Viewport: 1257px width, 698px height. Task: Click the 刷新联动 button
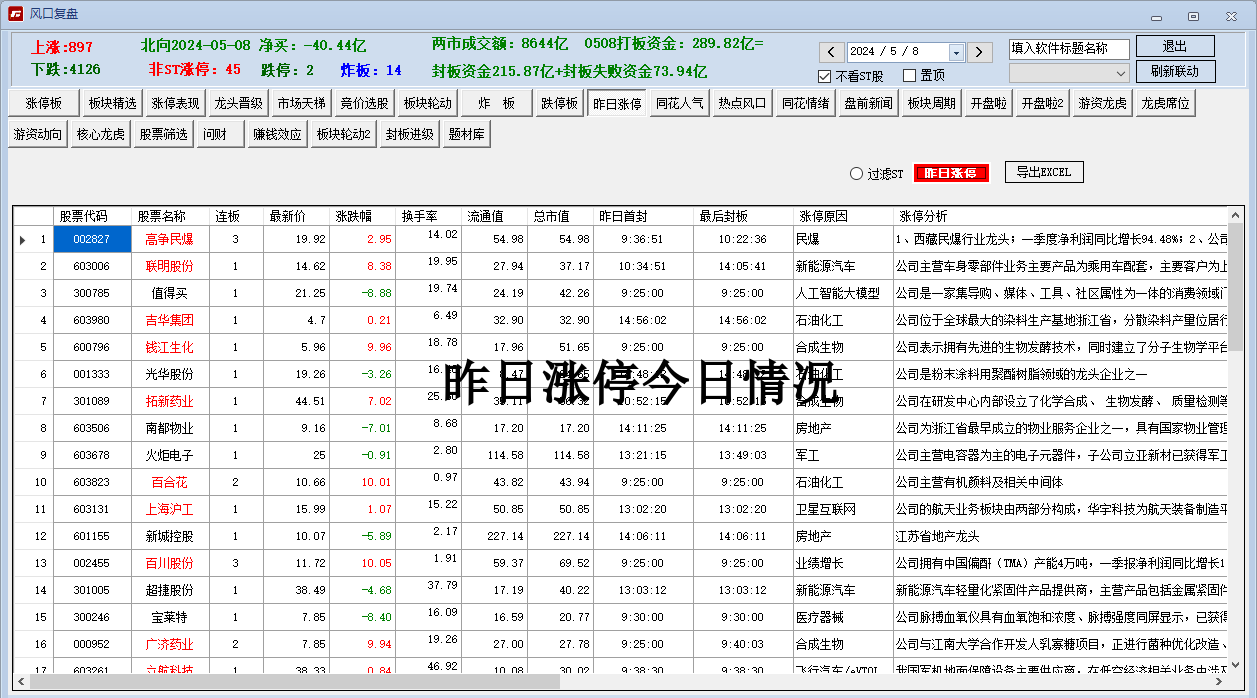click(x=1175, y=72)
